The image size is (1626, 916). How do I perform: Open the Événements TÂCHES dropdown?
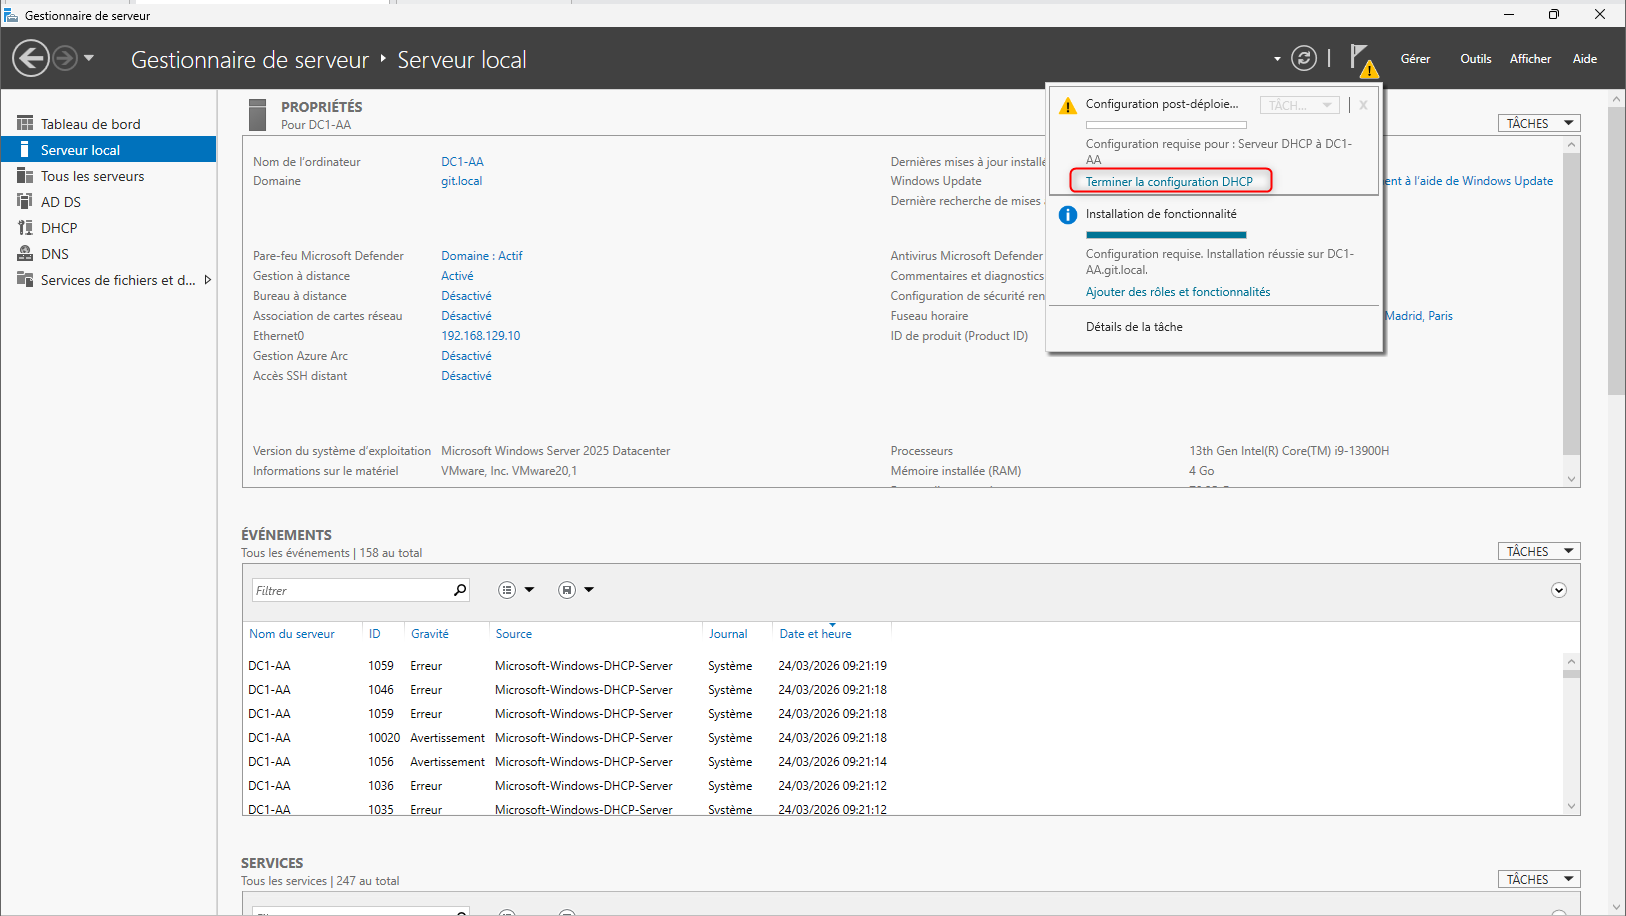pos(1539,551)
